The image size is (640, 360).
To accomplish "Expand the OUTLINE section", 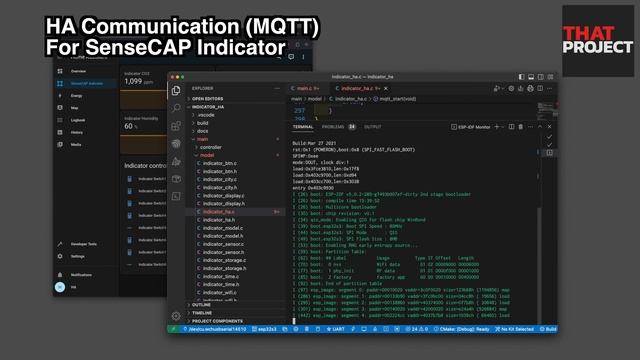I will click(236, 305).
